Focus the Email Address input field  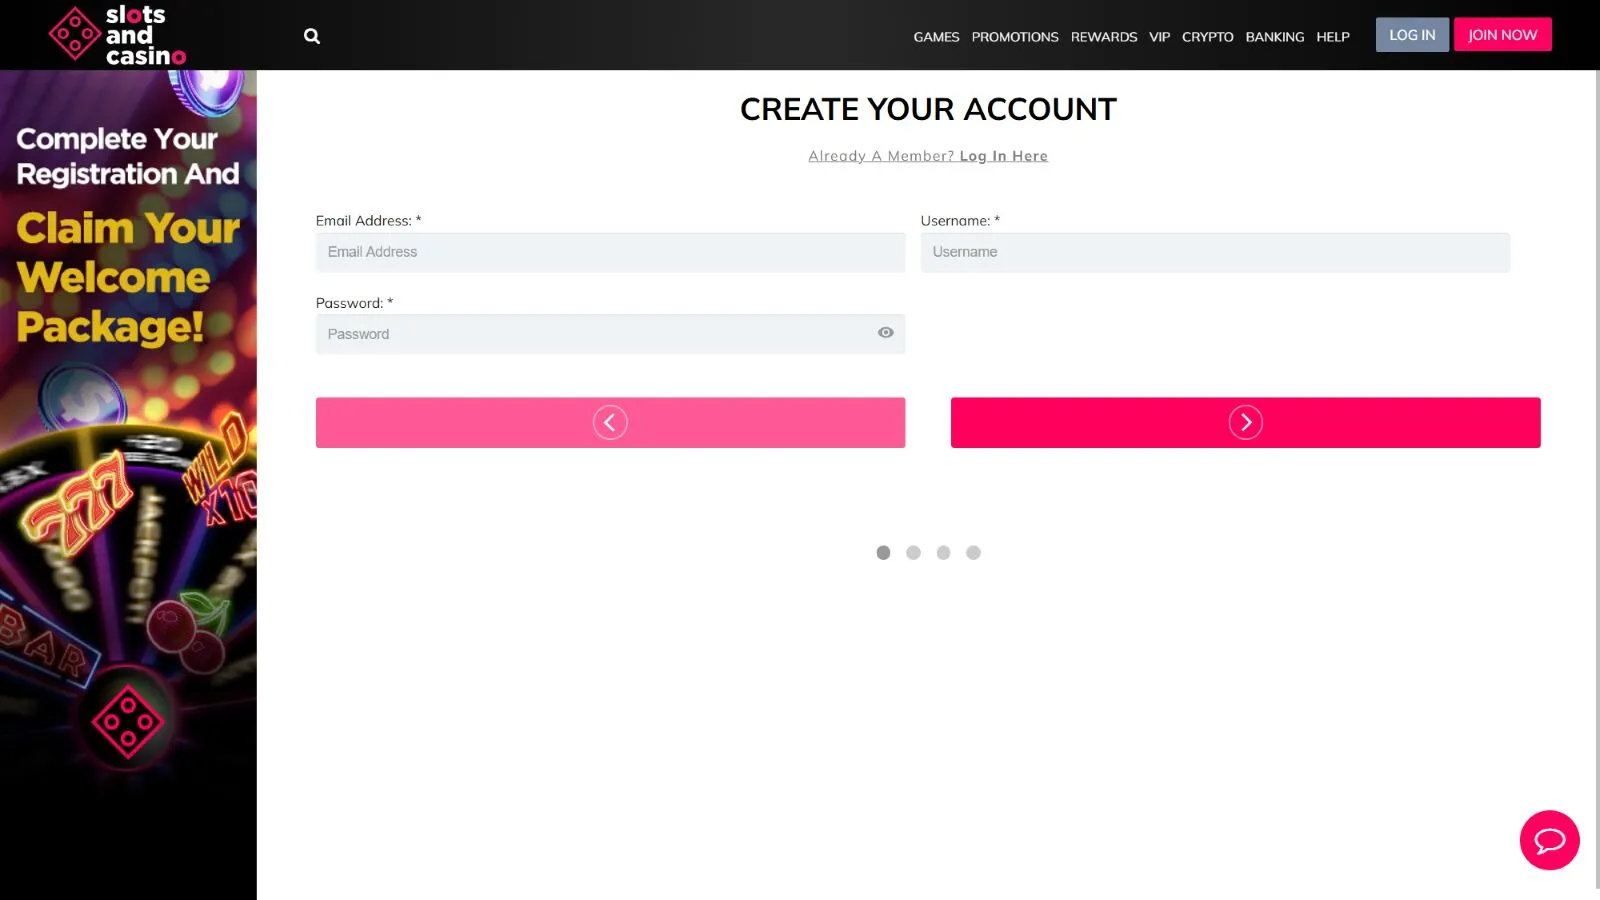[610, 252]
